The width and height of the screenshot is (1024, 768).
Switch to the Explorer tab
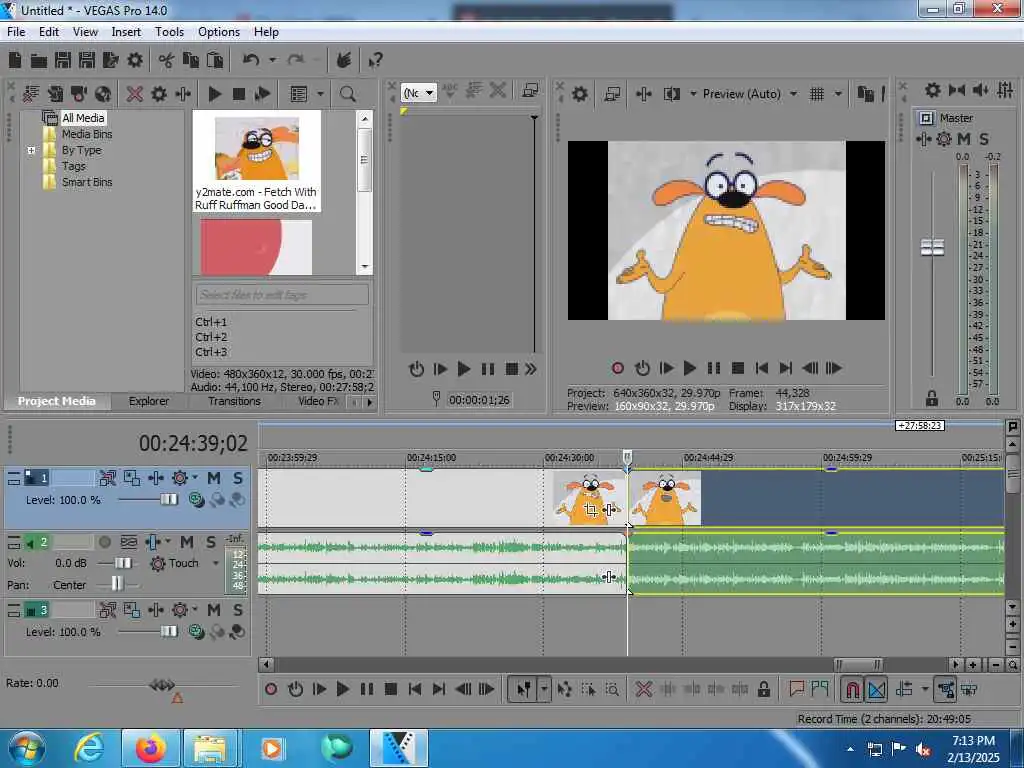[149, 401]
